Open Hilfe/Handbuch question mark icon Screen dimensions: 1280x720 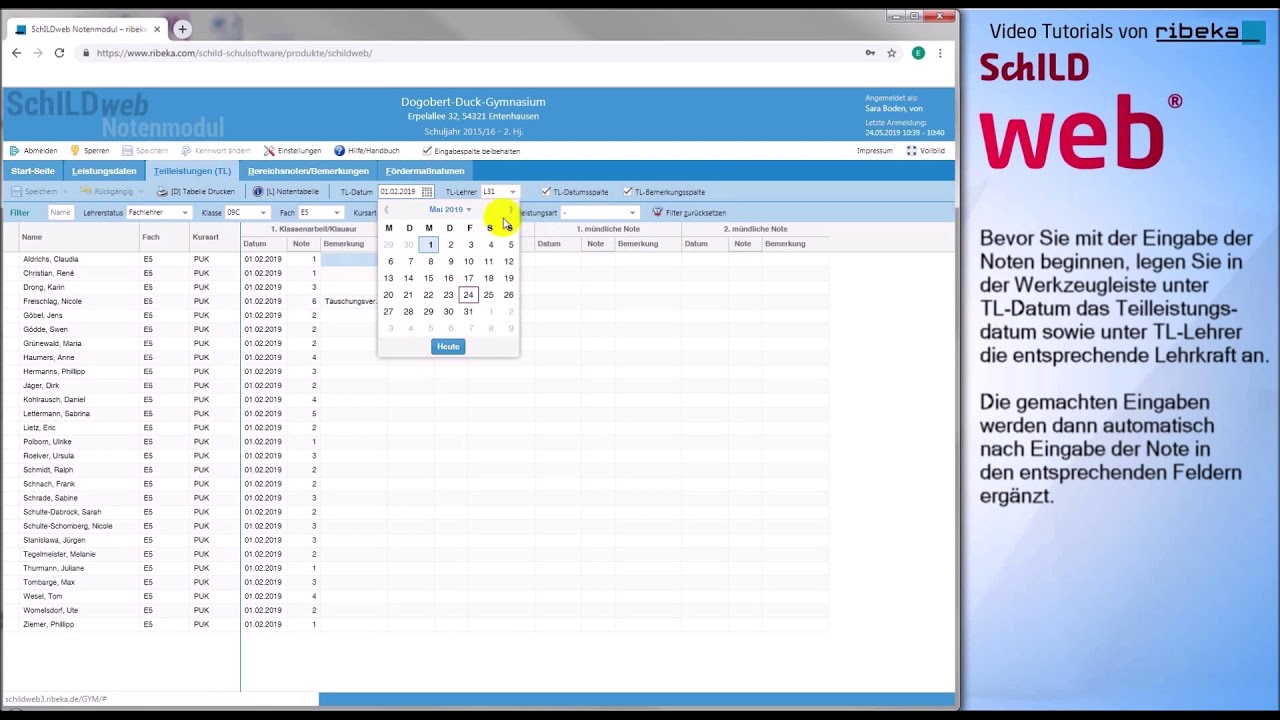339,151
